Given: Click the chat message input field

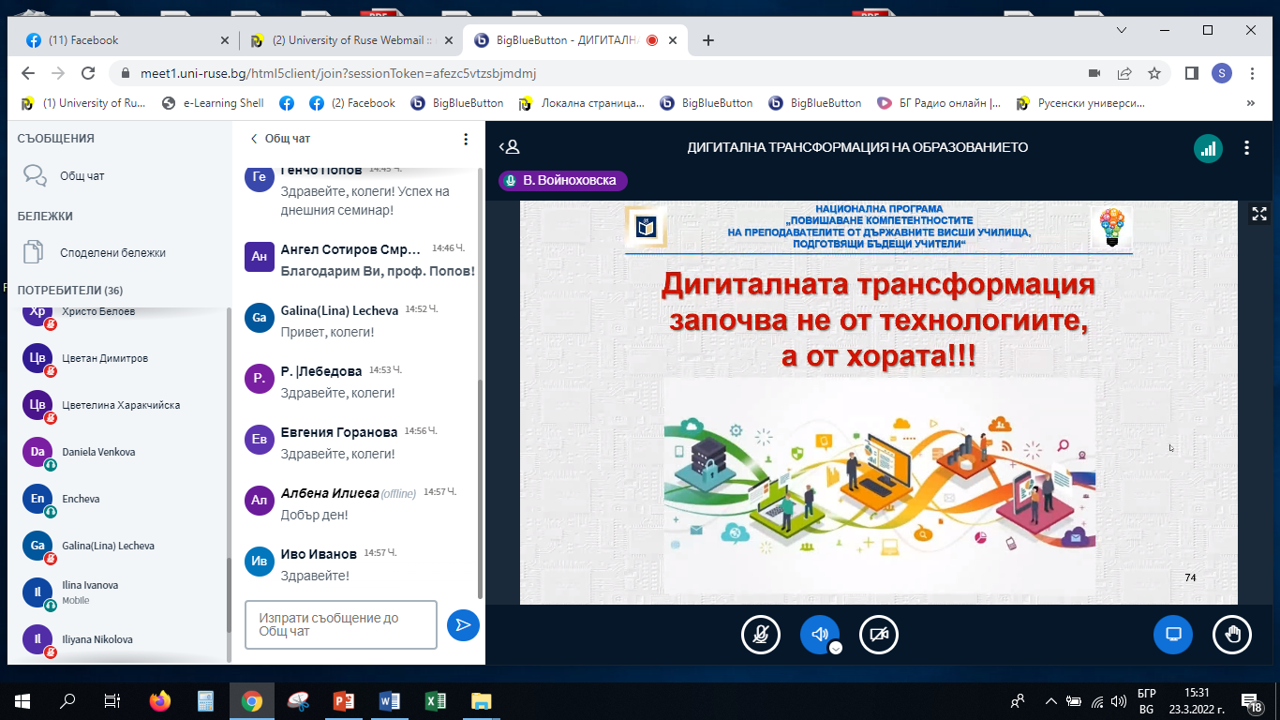Looking at the screenshot, I should (x=341, y=625).
